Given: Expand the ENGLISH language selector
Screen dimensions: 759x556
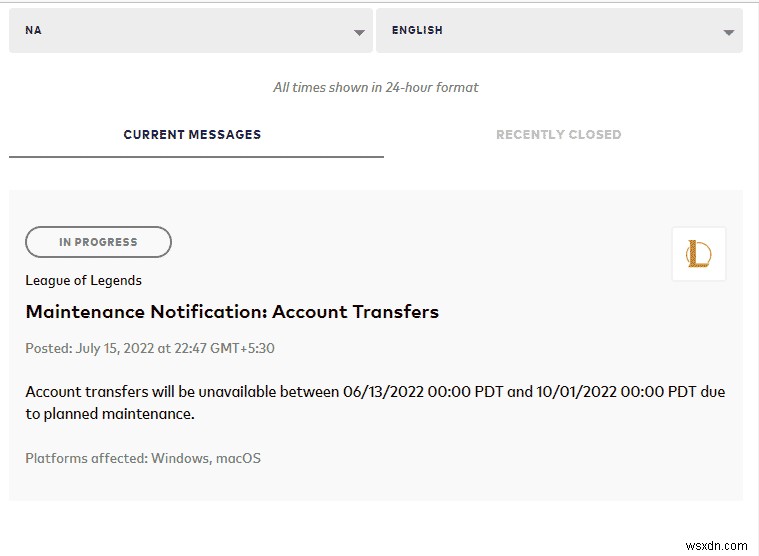Looking at the screenshot, I should pos(558,30).
